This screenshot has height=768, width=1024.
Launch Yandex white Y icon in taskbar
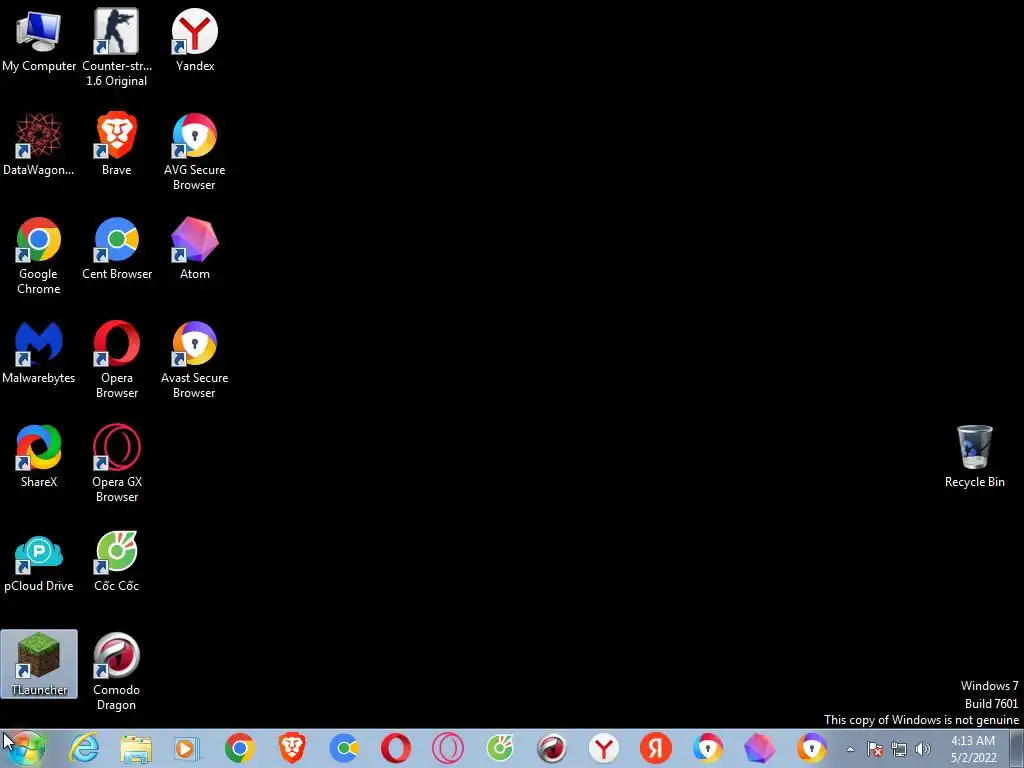point(603,748)
